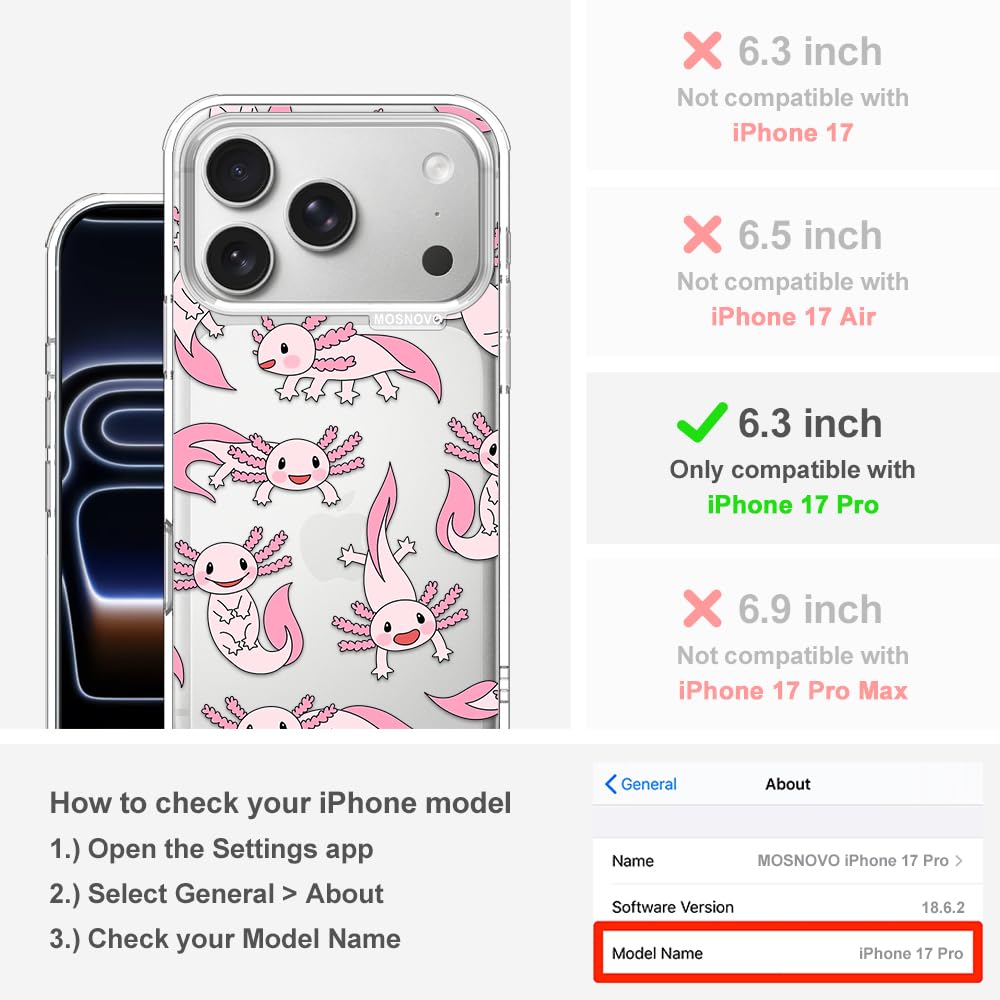Viewport: 1000px width, 1000px height.
Task: Click the green iPhone 17 Pro text
Action: click(793, 504)
